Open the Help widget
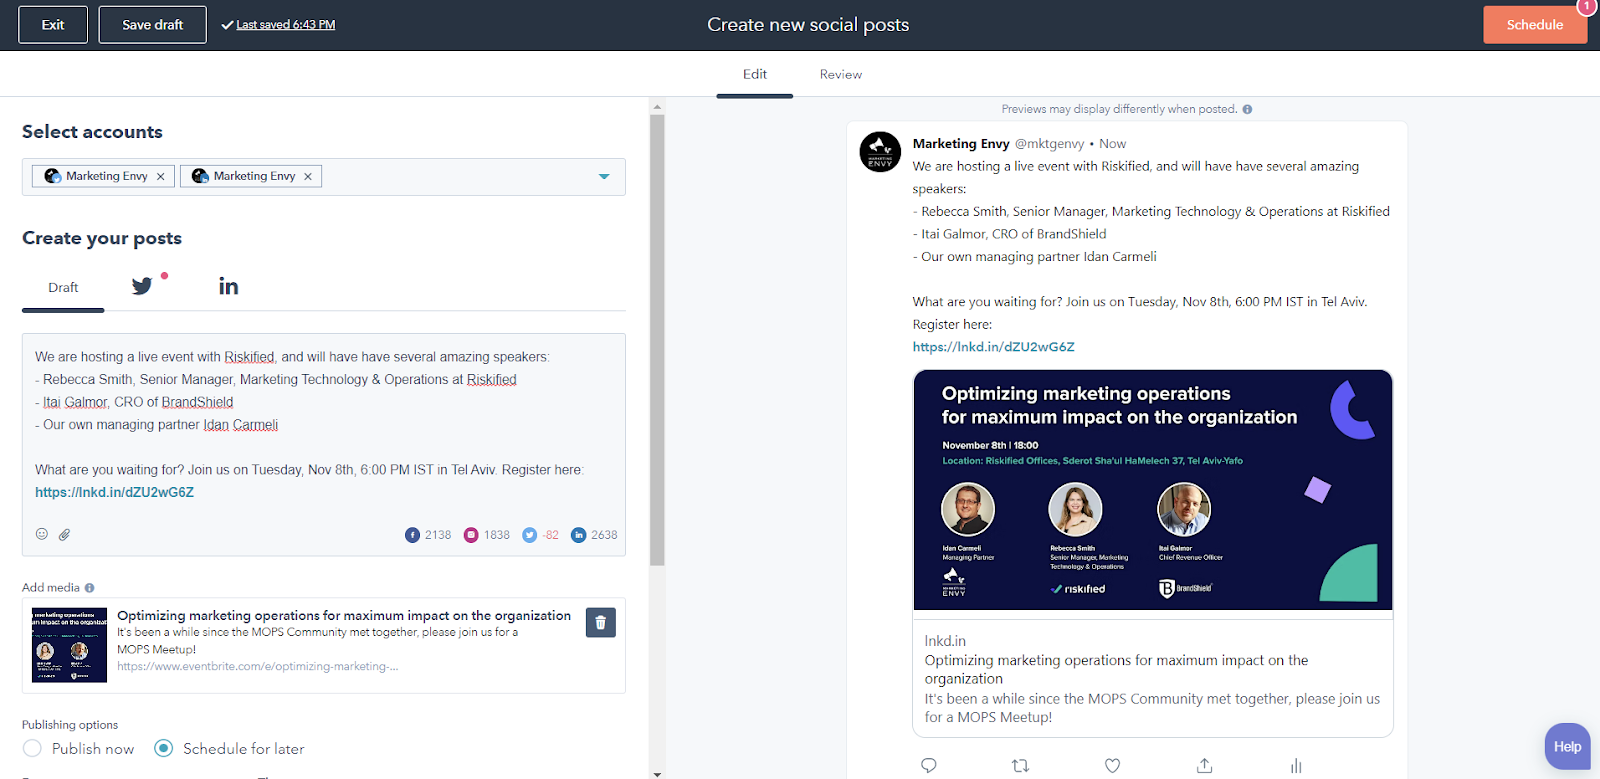This screenshot has width=1600, height=779. pos(1567,746)
